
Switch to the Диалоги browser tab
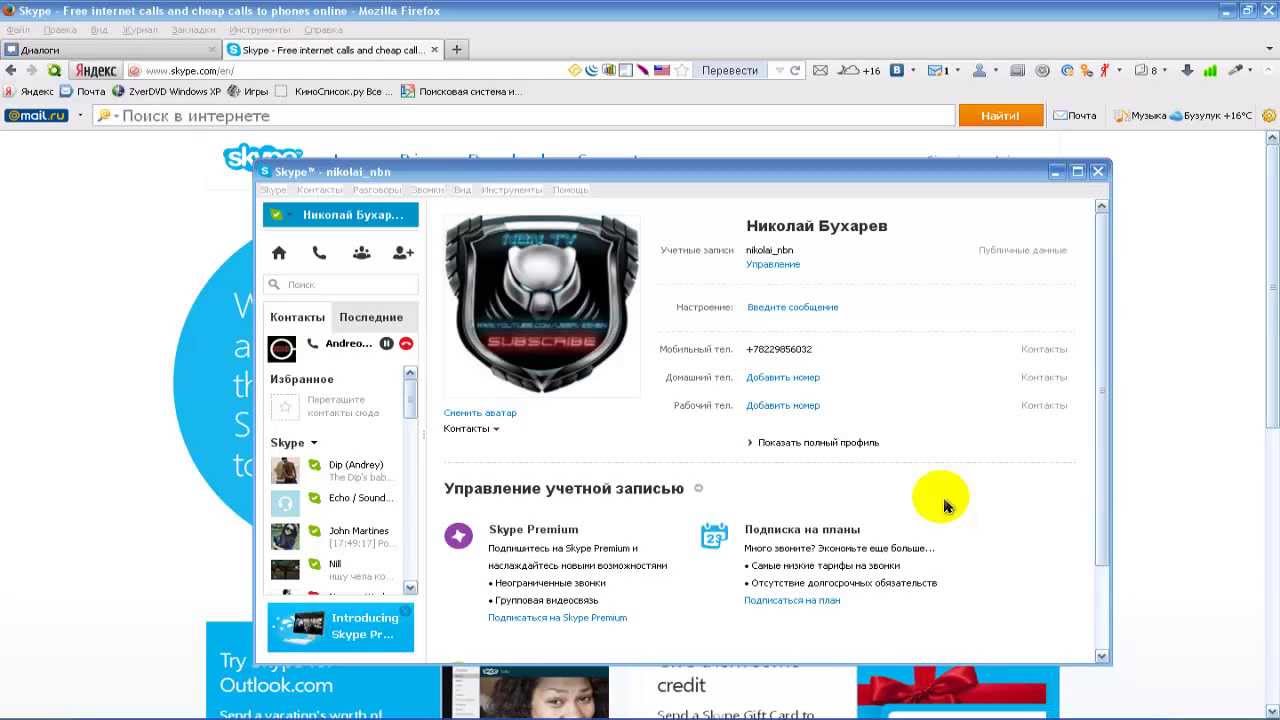[x=110, y=49]
